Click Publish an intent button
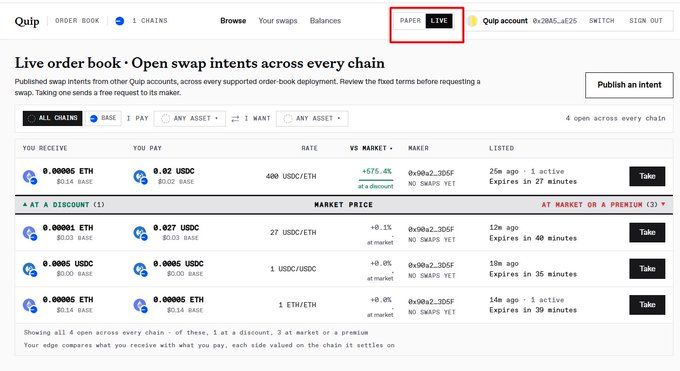The image size is (680, 371). (x=629, y=85)
